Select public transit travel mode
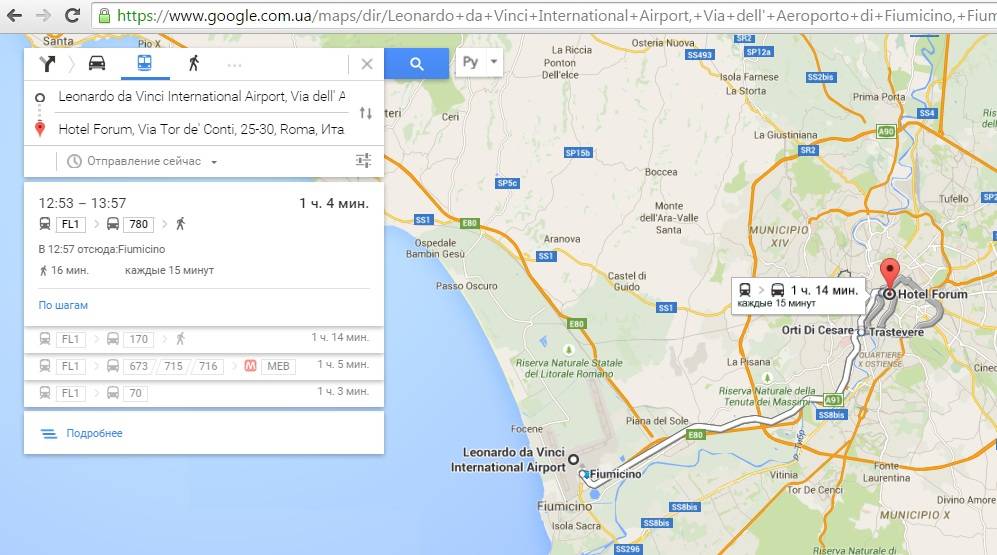This screenshot has width=997, height=555. point(144,64)
